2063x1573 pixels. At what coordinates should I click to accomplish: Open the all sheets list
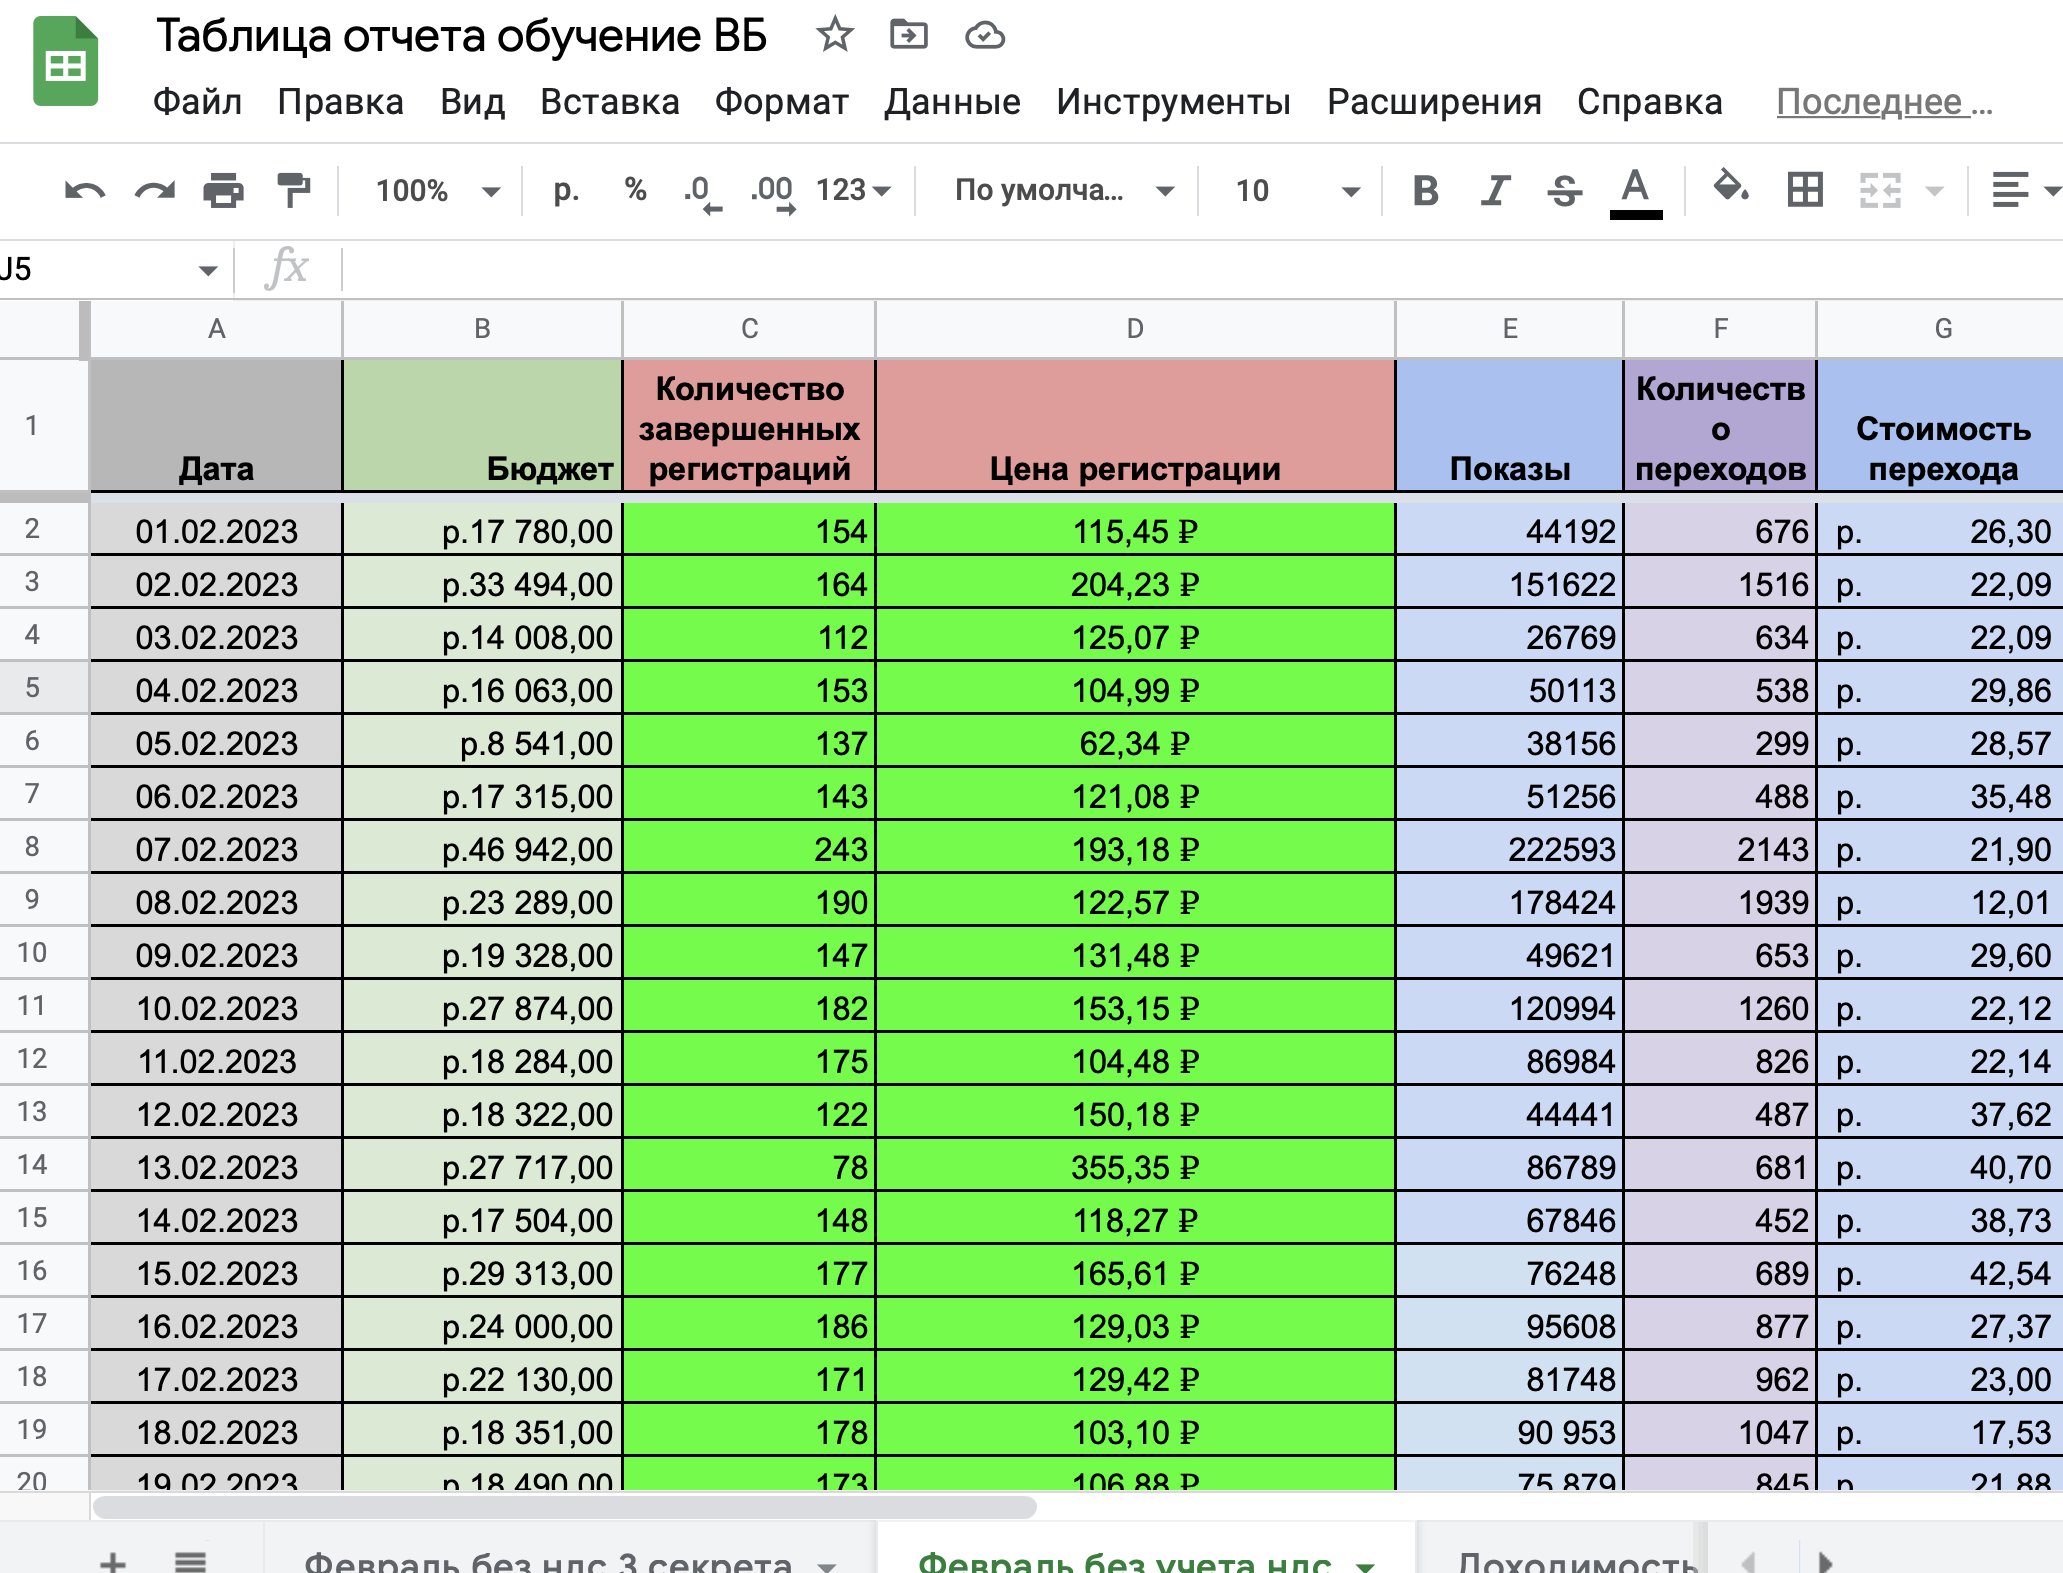point(190,1560)
